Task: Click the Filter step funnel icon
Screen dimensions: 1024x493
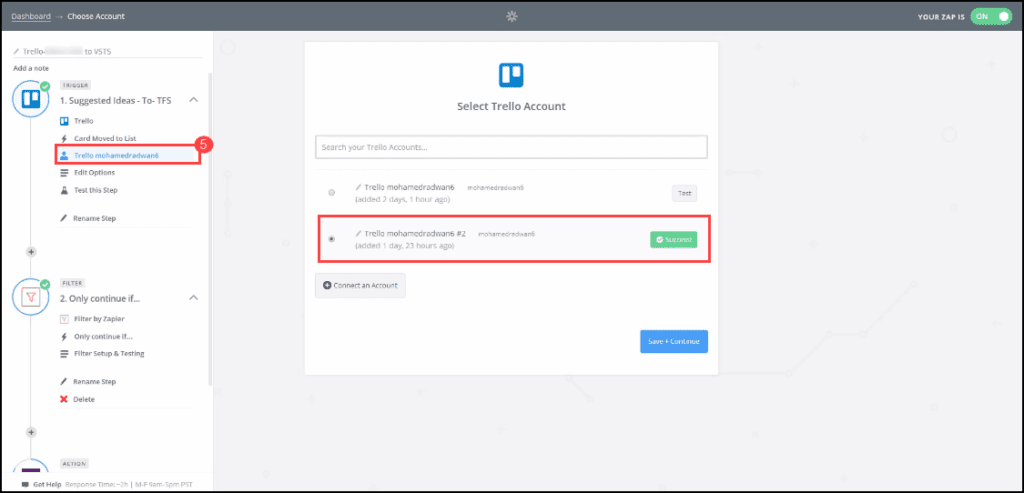Action: [31, 297]
